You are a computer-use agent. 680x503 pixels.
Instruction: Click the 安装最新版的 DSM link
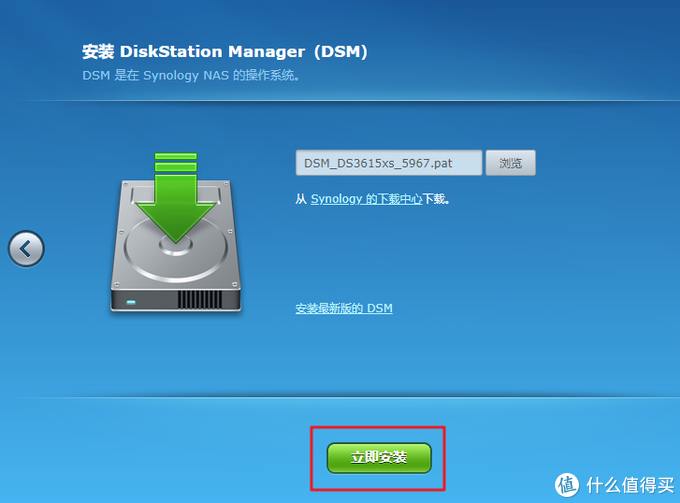(344, 308)
